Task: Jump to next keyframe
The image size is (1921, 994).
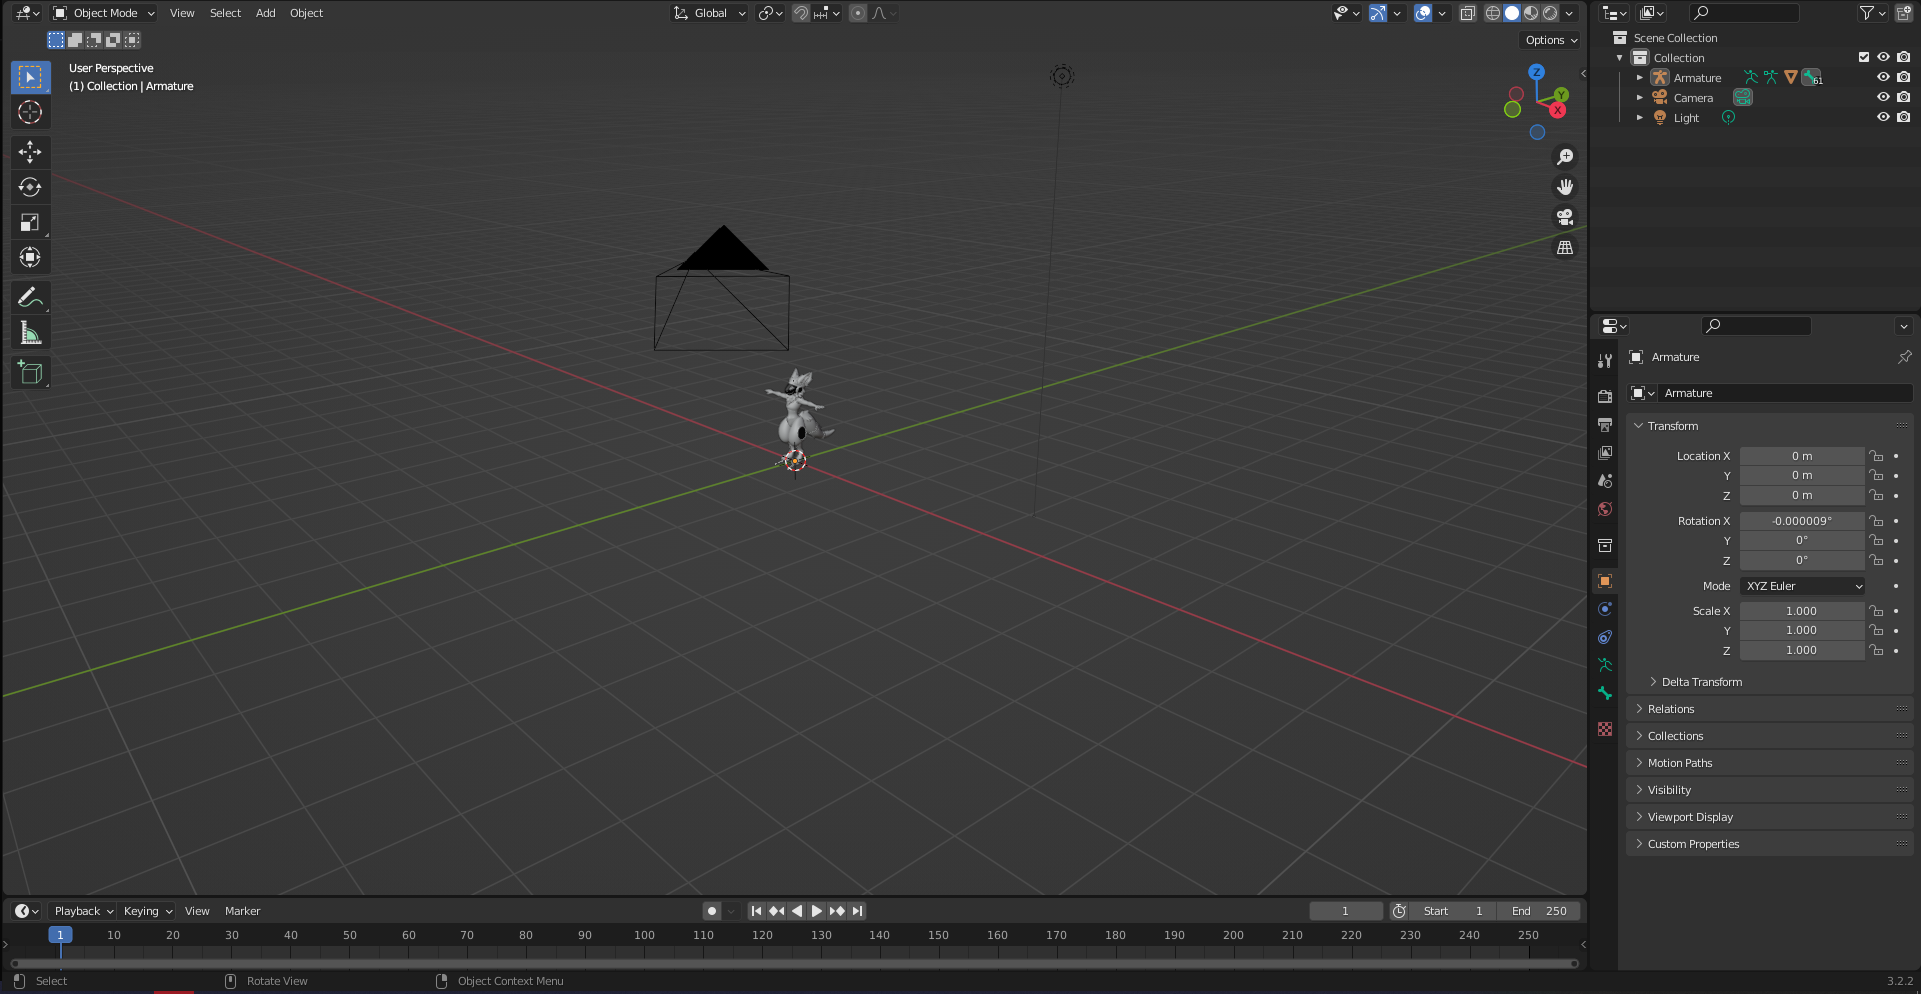Action: pos(837,911)
